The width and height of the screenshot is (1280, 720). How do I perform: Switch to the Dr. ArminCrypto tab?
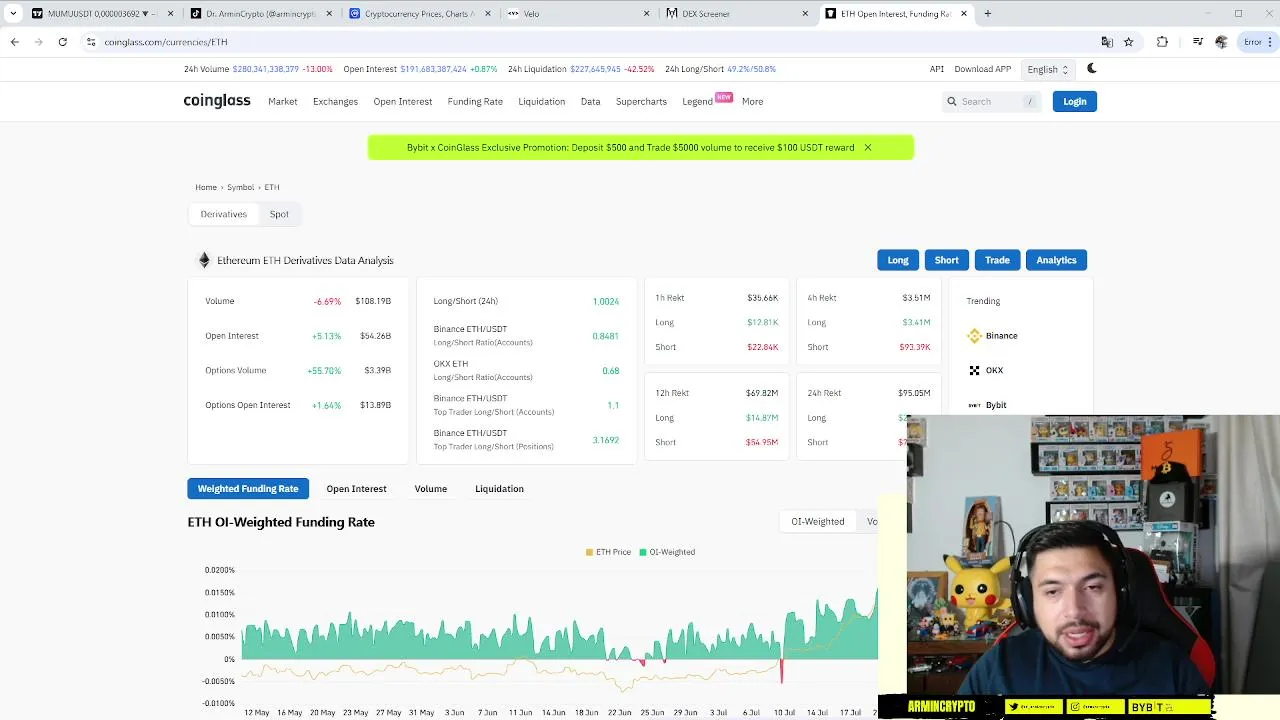260,14
